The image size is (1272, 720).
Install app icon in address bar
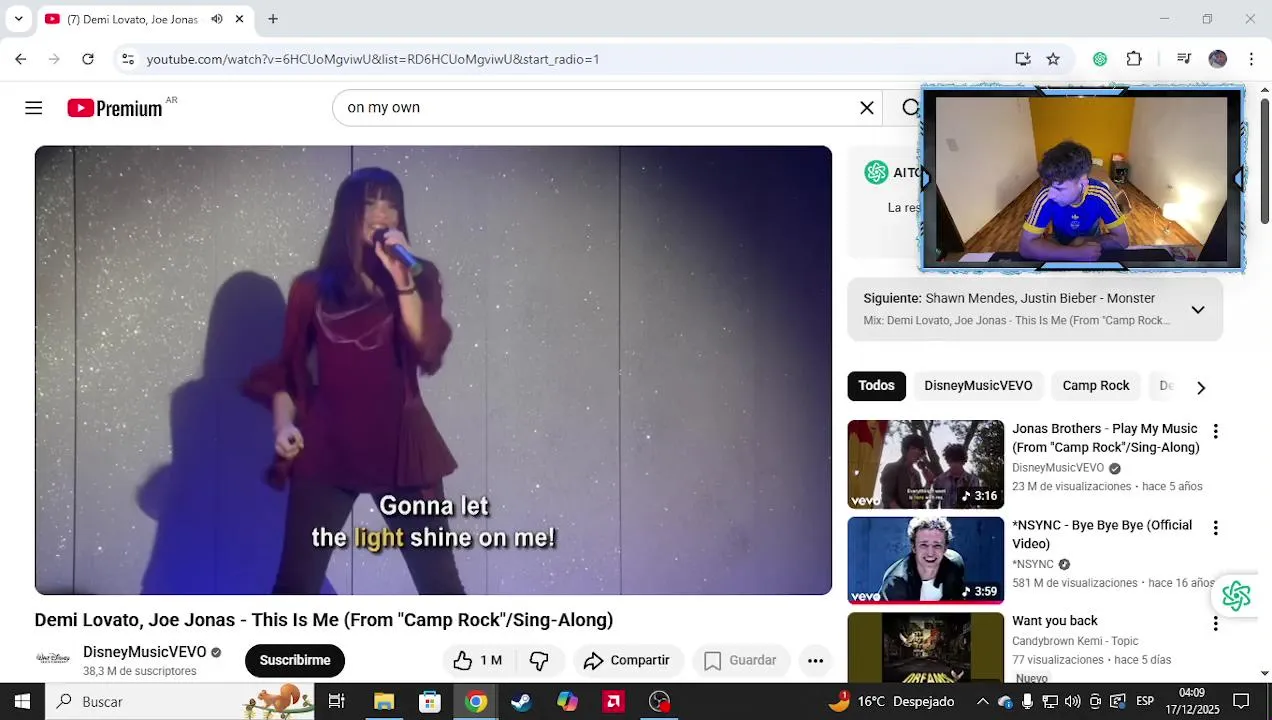click(x=1022, y=59)
